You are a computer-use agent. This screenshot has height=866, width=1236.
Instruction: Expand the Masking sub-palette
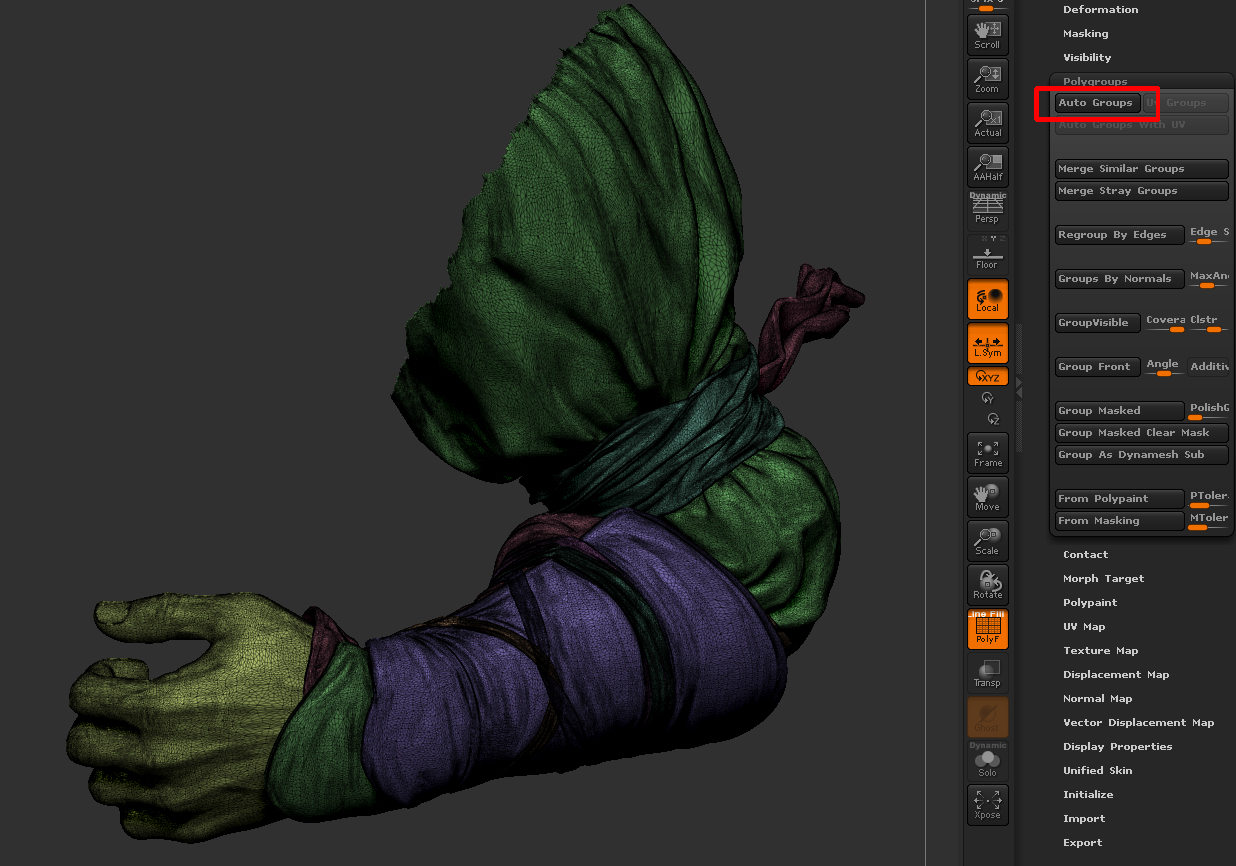click(1085, 34)
